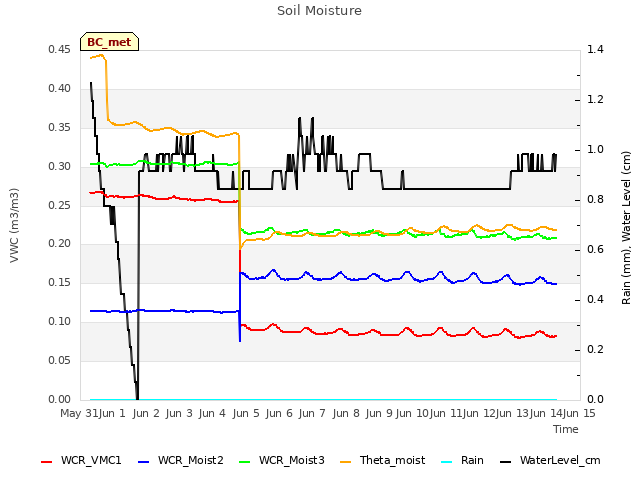Click the Jun 8 x-axis tick label
The image size is (640, 480).
tap(346, 413)
